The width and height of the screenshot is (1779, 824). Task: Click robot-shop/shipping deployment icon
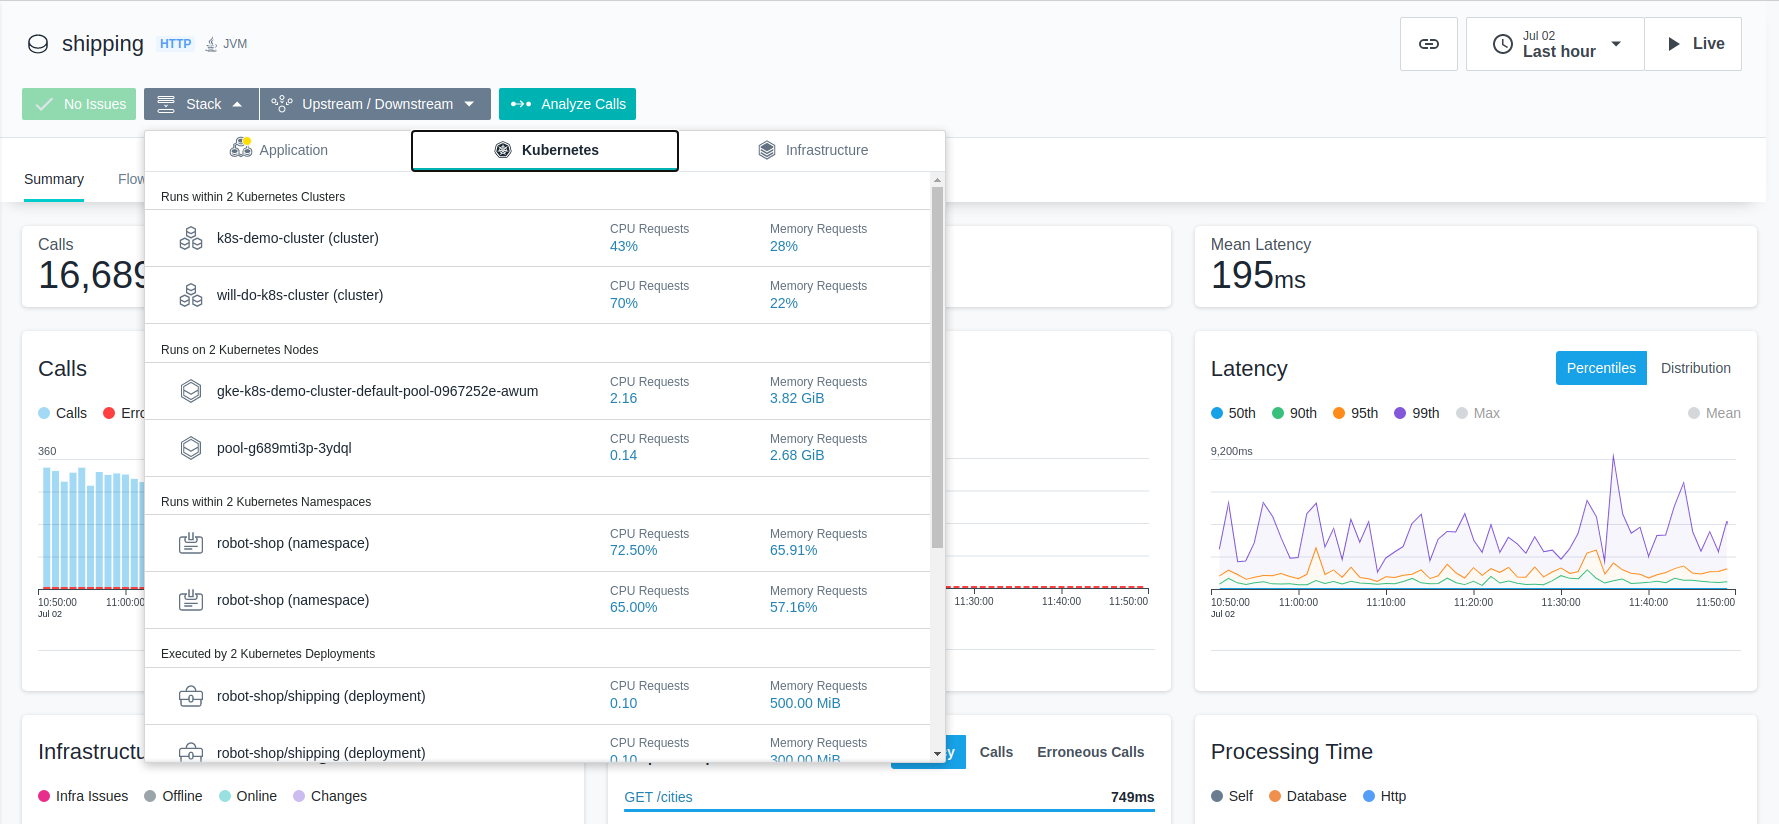191,696
